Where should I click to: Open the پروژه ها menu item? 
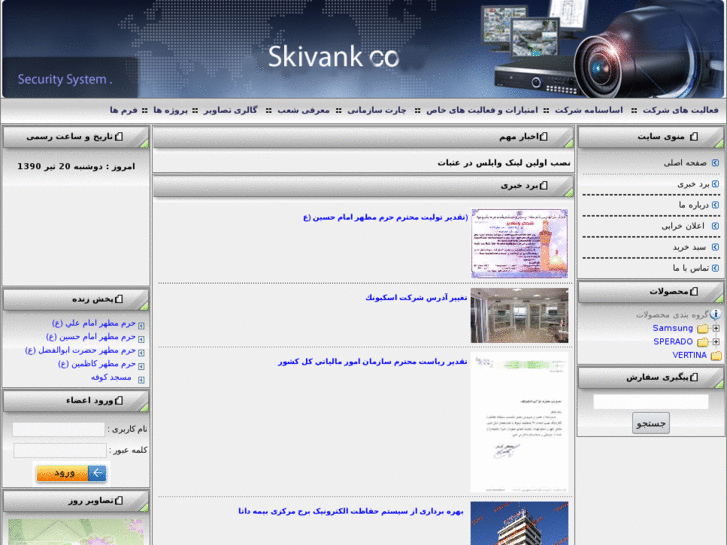[x=170, y=110]
